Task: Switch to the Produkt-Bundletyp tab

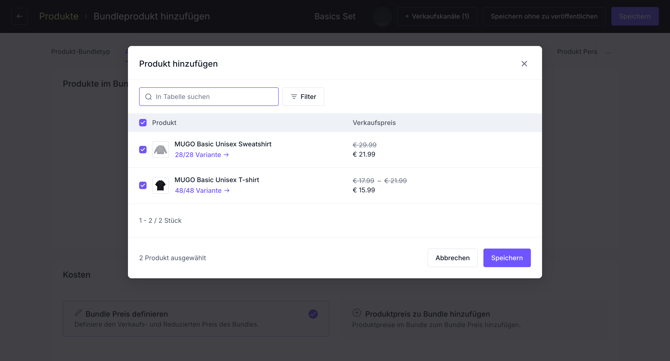Action: (x=80, y=52)
